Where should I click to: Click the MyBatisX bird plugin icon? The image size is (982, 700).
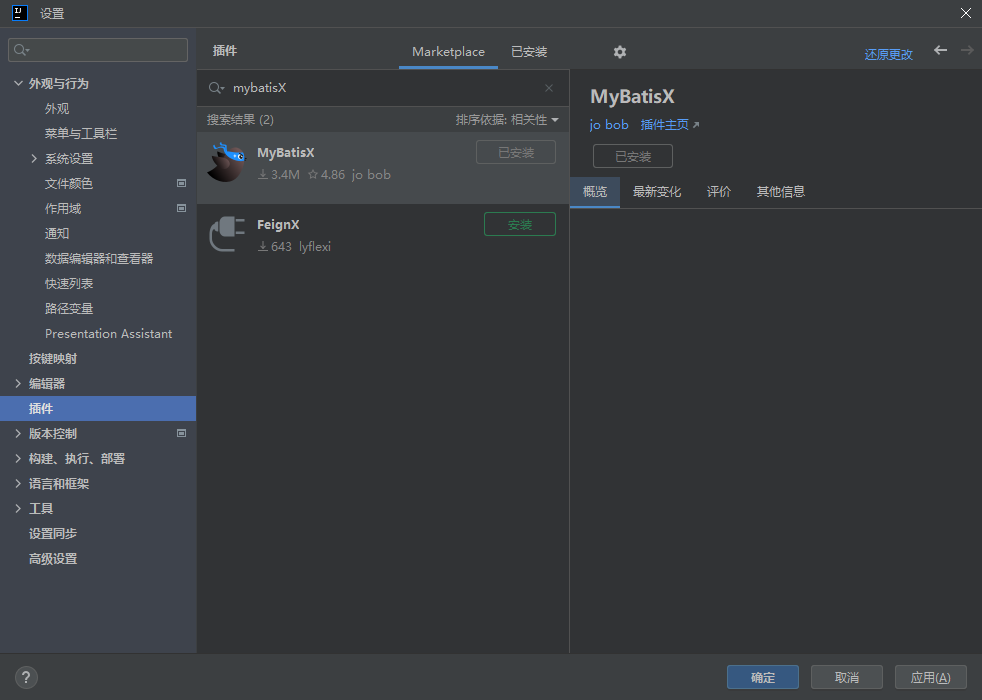click(x=227, y=163)
